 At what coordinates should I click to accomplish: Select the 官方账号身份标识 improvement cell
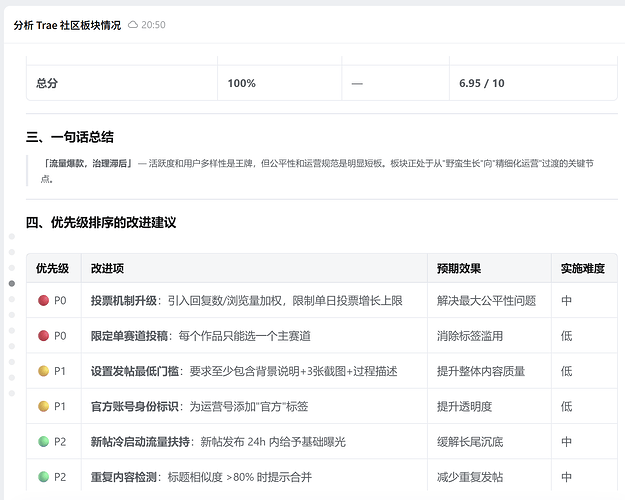point(254,406)
